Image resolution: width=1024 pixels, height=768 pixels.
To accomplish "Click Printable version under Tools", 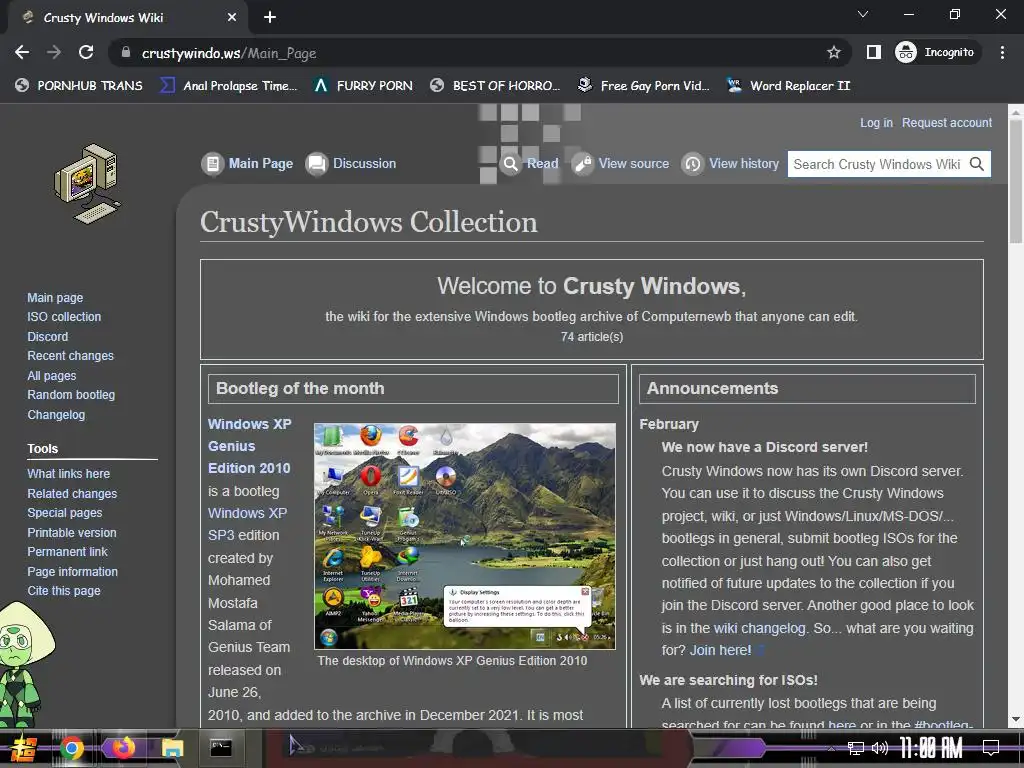I will point(72,532).
